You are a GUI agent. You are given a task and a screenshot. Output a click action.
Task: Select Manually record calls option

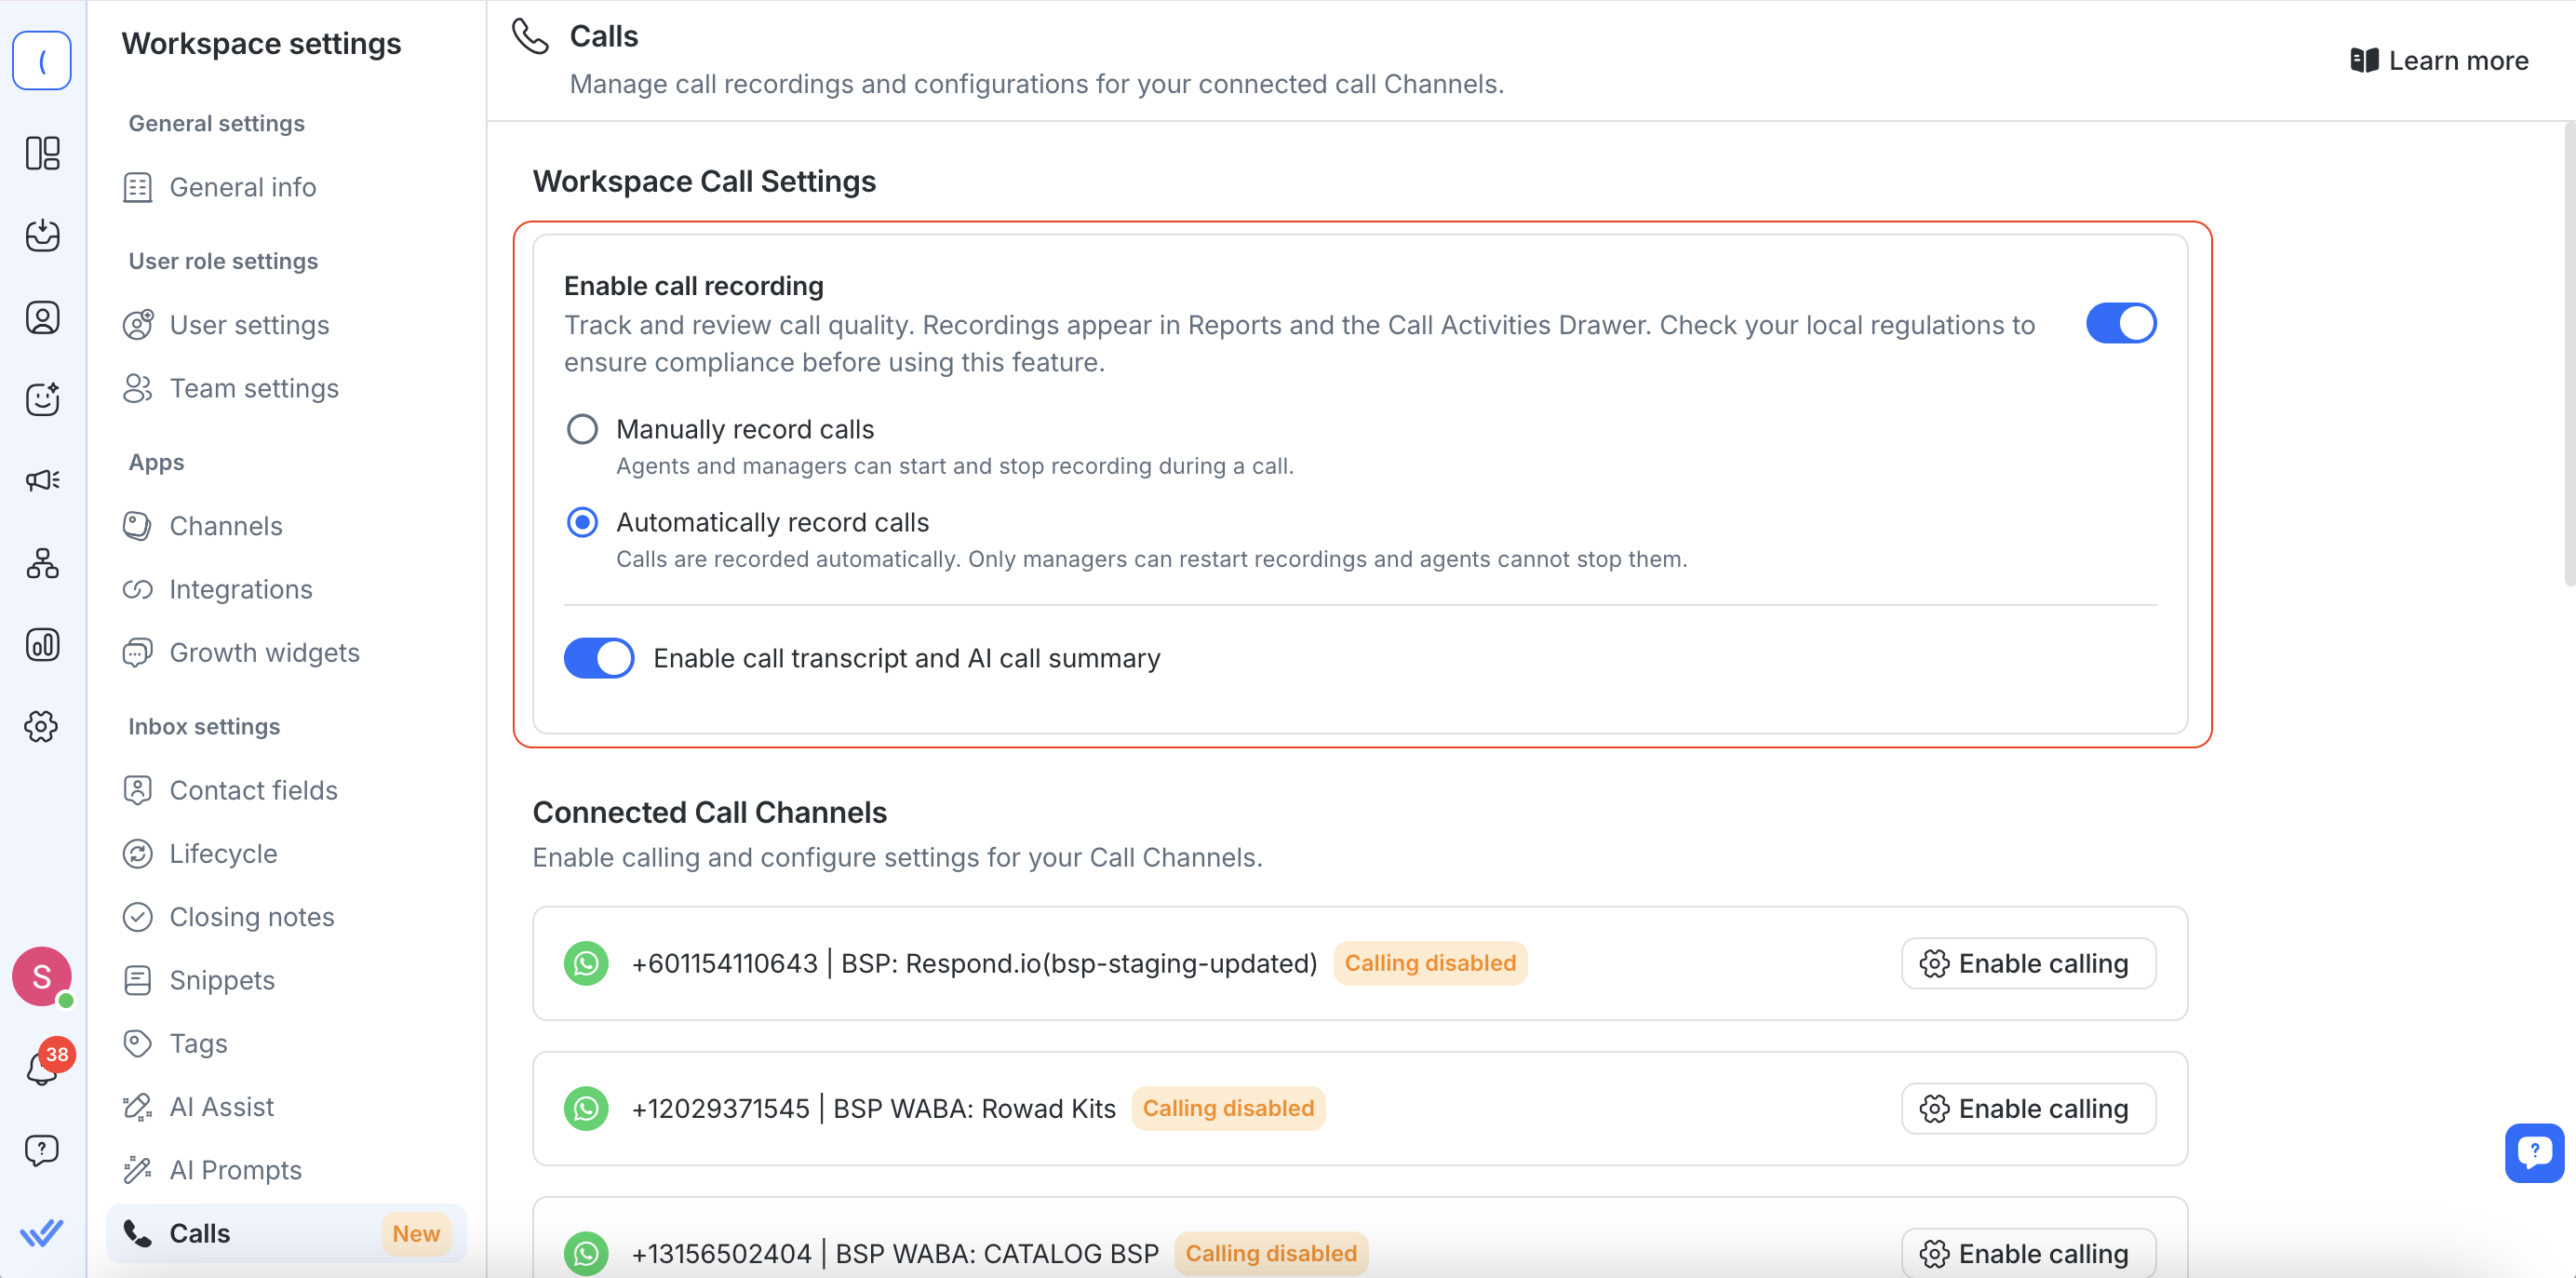tap(582, 429)
